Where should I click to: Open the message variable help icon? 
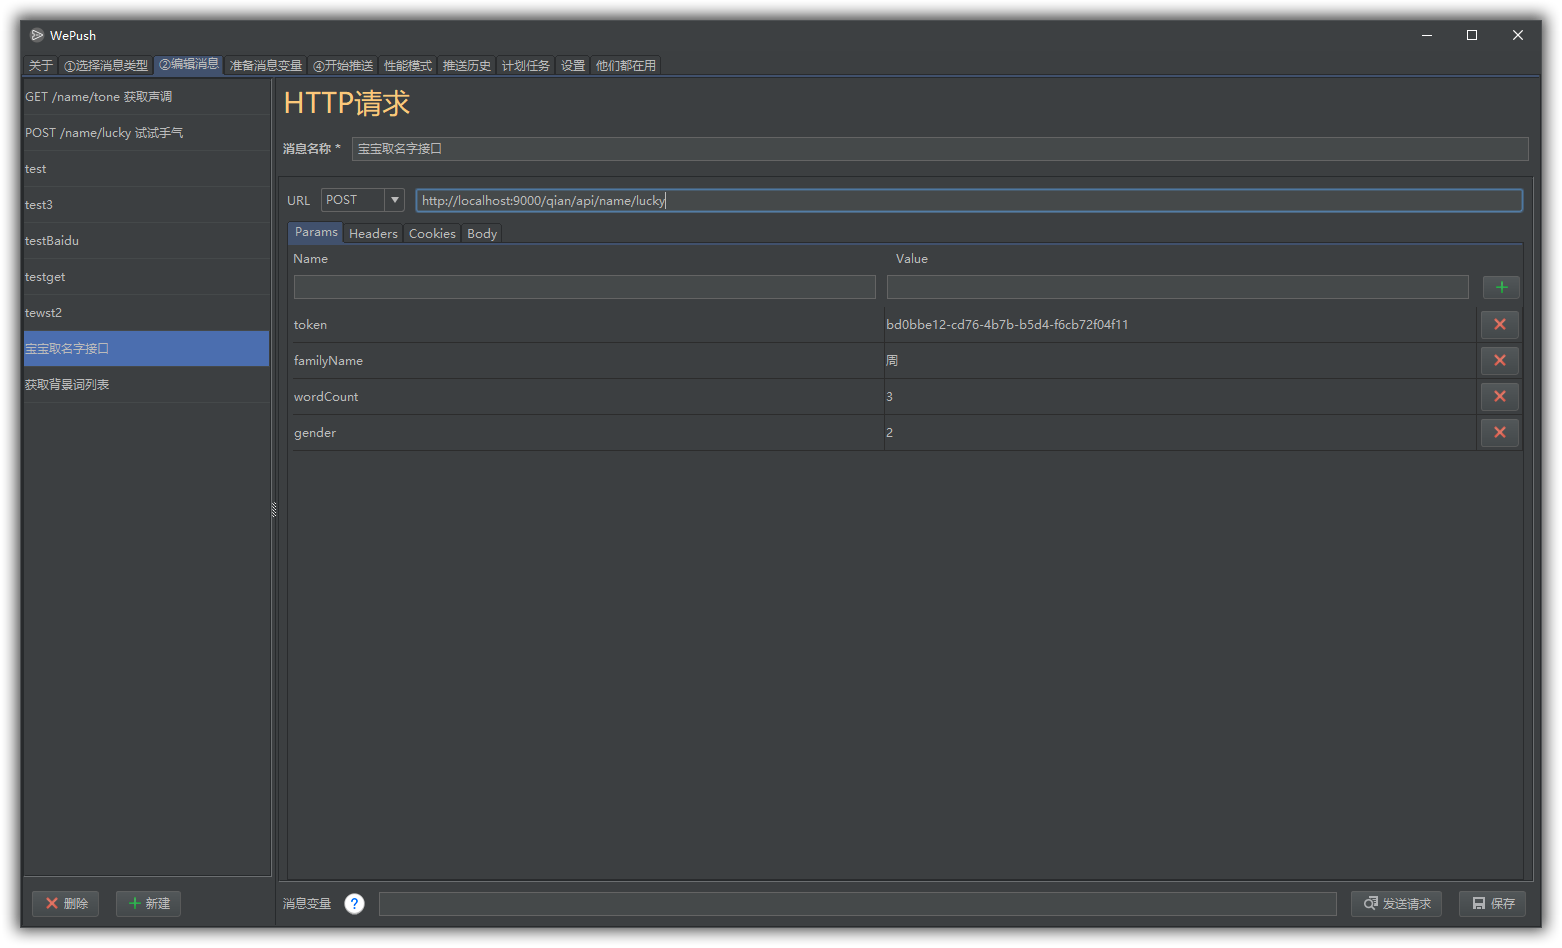354,904
